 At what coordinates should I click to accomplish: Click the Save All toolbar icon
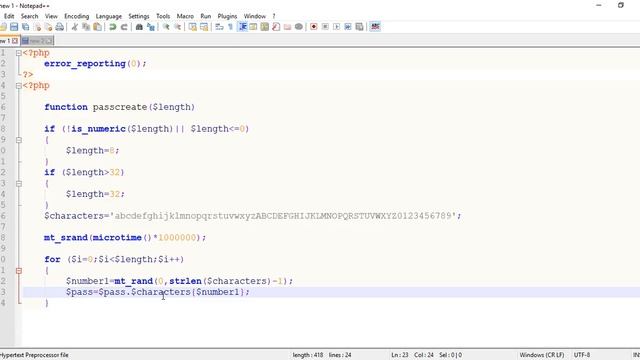26,27
